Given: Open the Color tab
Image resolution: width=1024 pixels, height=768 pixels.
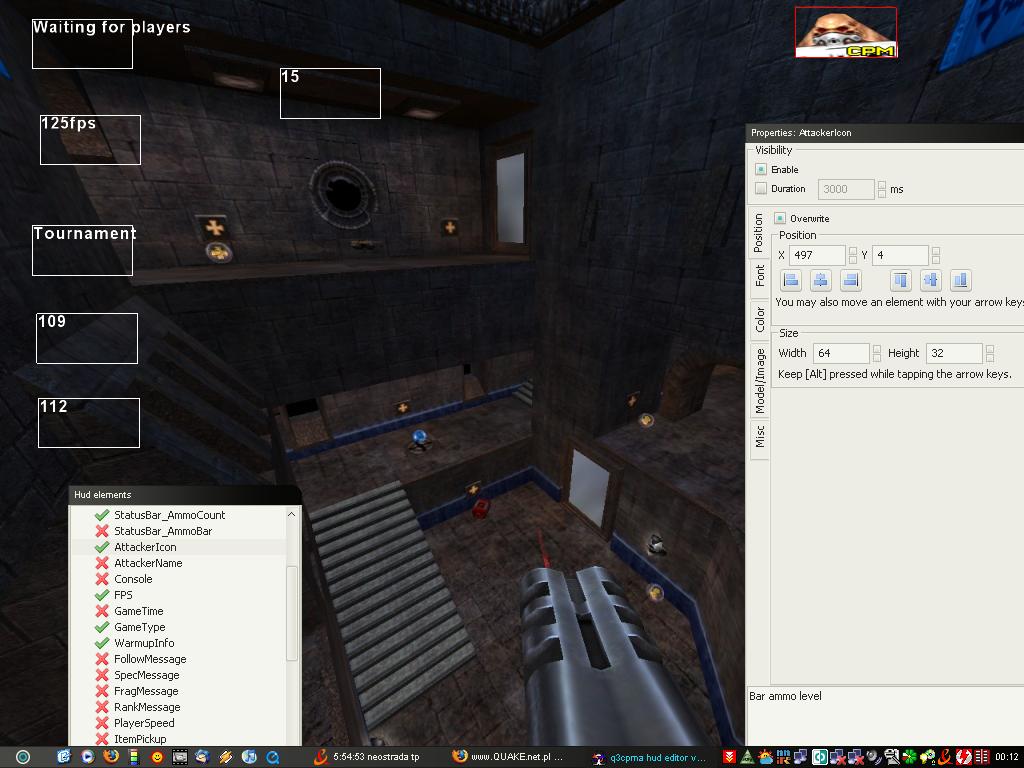Looking at the screenshot, I should tap(760, 319).
